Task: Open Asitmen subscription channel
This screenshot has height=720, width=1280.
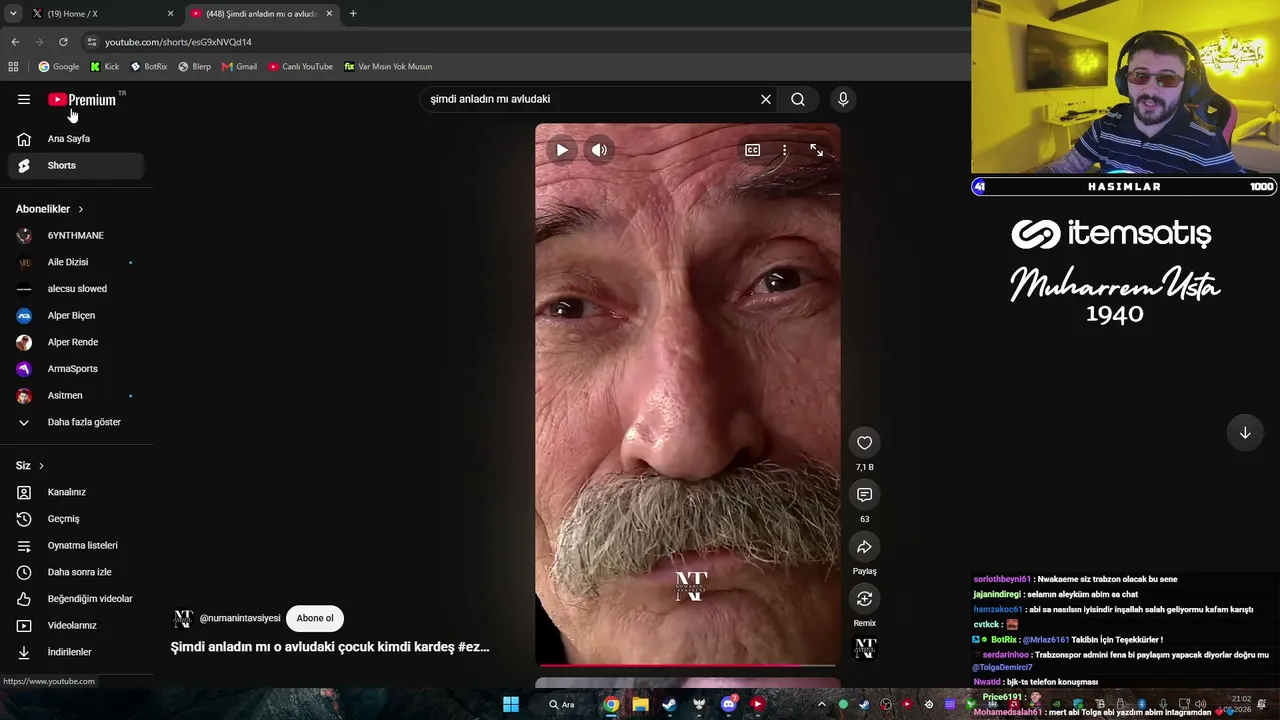Action: click(x=76, y=396)
